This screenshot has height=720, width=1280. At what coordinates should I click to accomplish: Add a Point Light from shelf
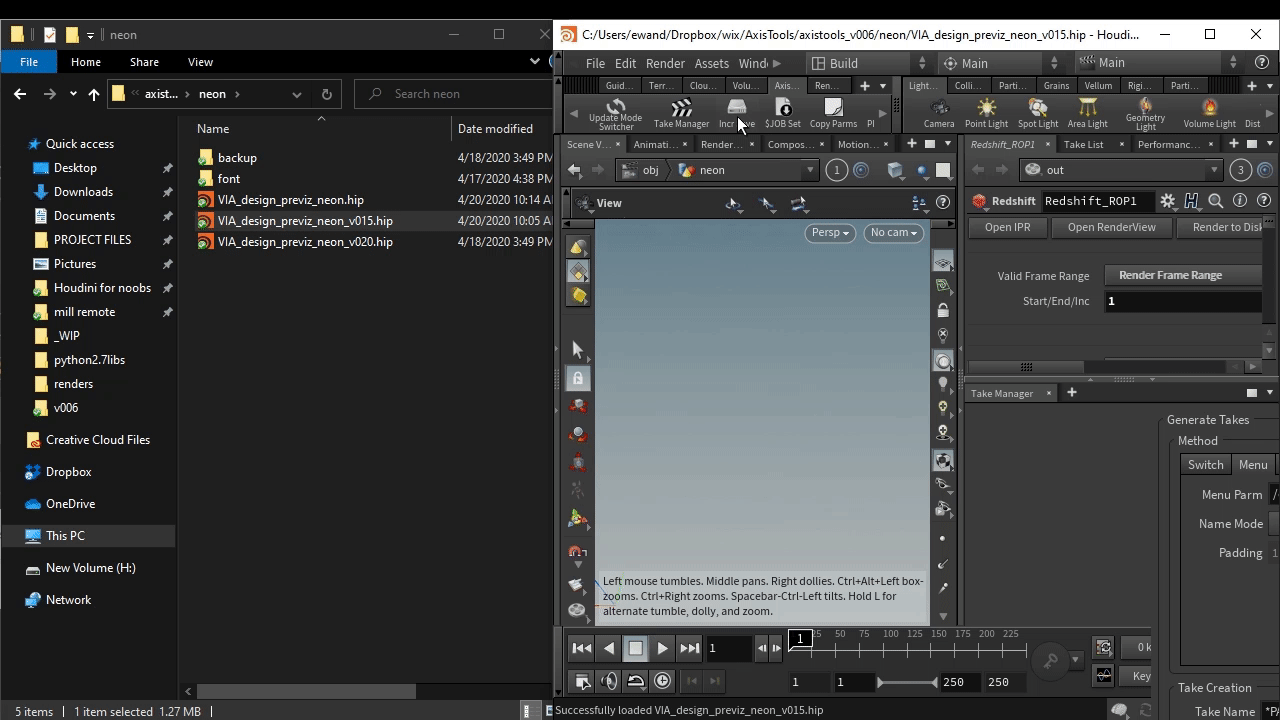(986, 113)
